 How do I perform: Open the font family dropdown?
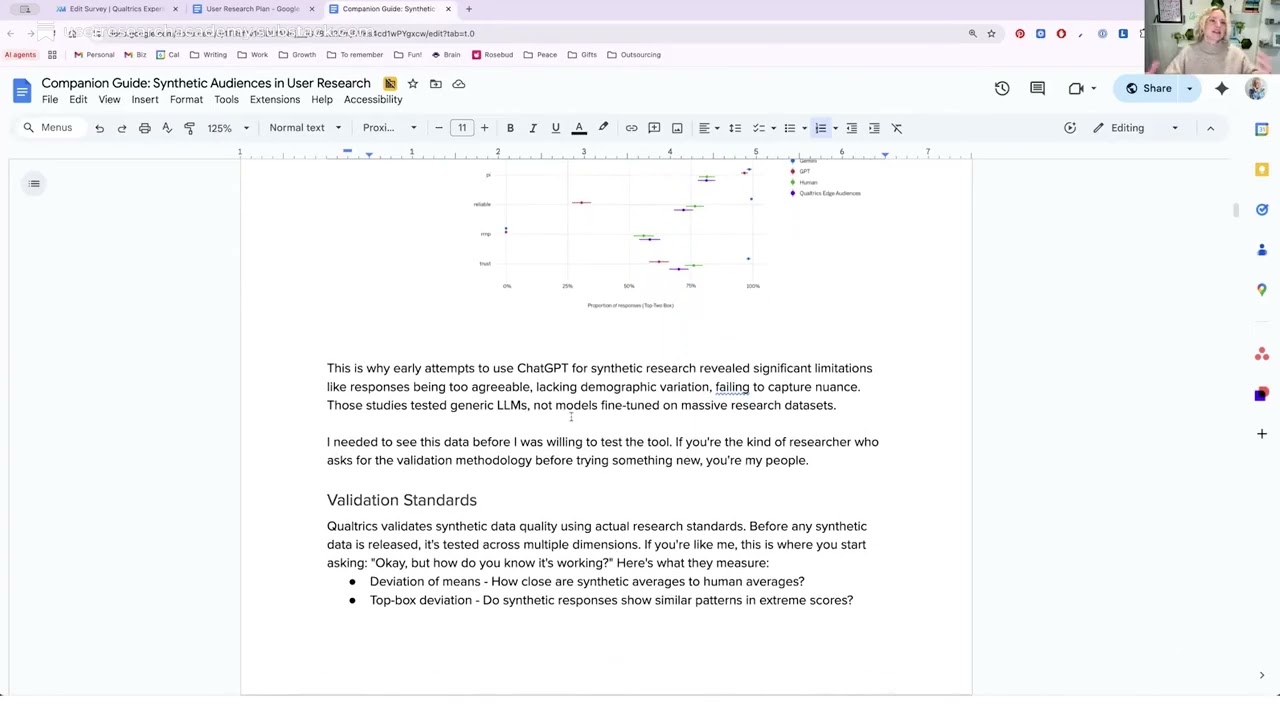[x=390, y=128]
